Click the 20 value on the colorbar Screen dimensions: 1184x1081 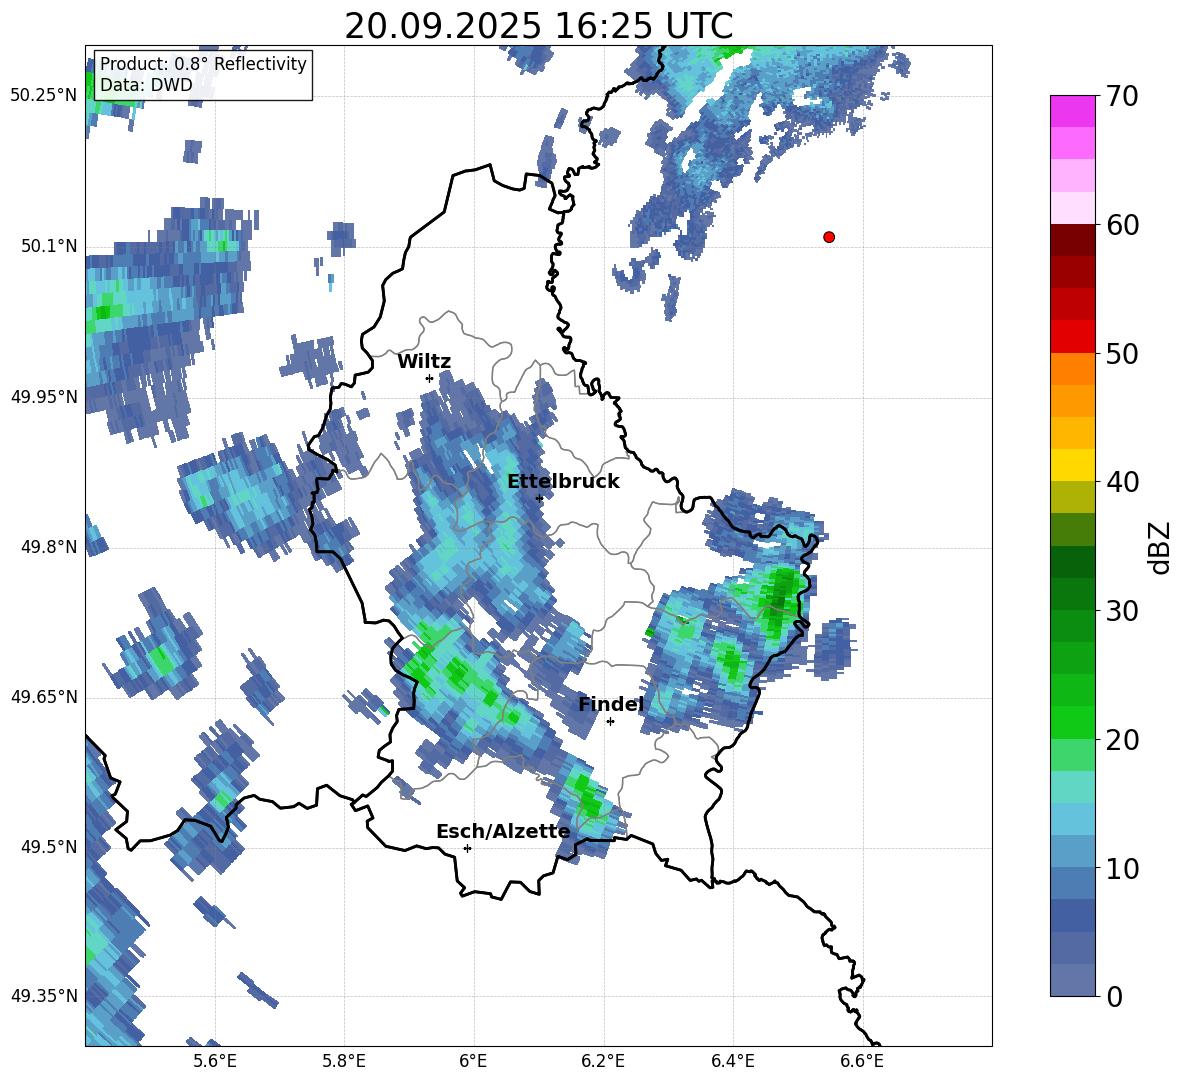(x=1122, y=740)
